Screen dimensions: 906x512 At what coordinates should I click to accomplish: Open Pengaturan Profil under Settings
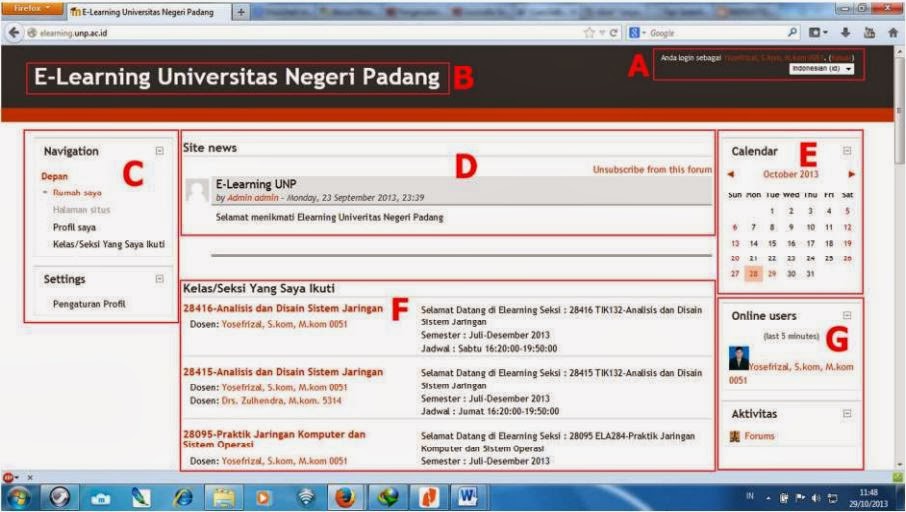coord(89,304)
